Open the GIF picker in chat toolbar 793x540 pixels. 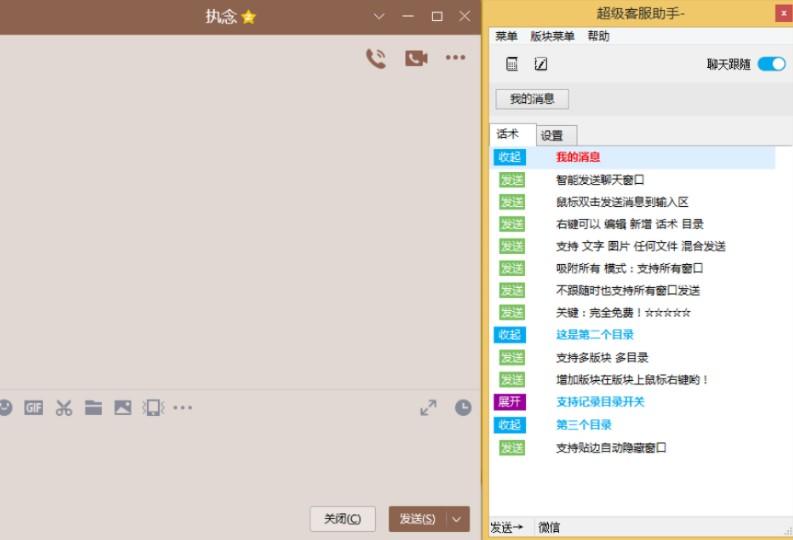(x=34, y=407)
